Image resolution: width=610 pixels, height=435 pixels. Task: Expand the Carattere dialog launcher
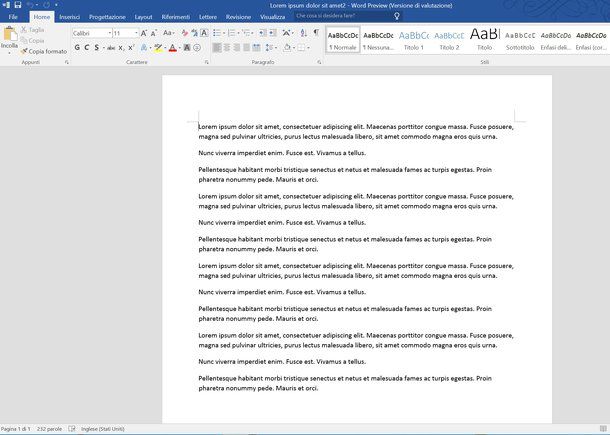point(207,62)
